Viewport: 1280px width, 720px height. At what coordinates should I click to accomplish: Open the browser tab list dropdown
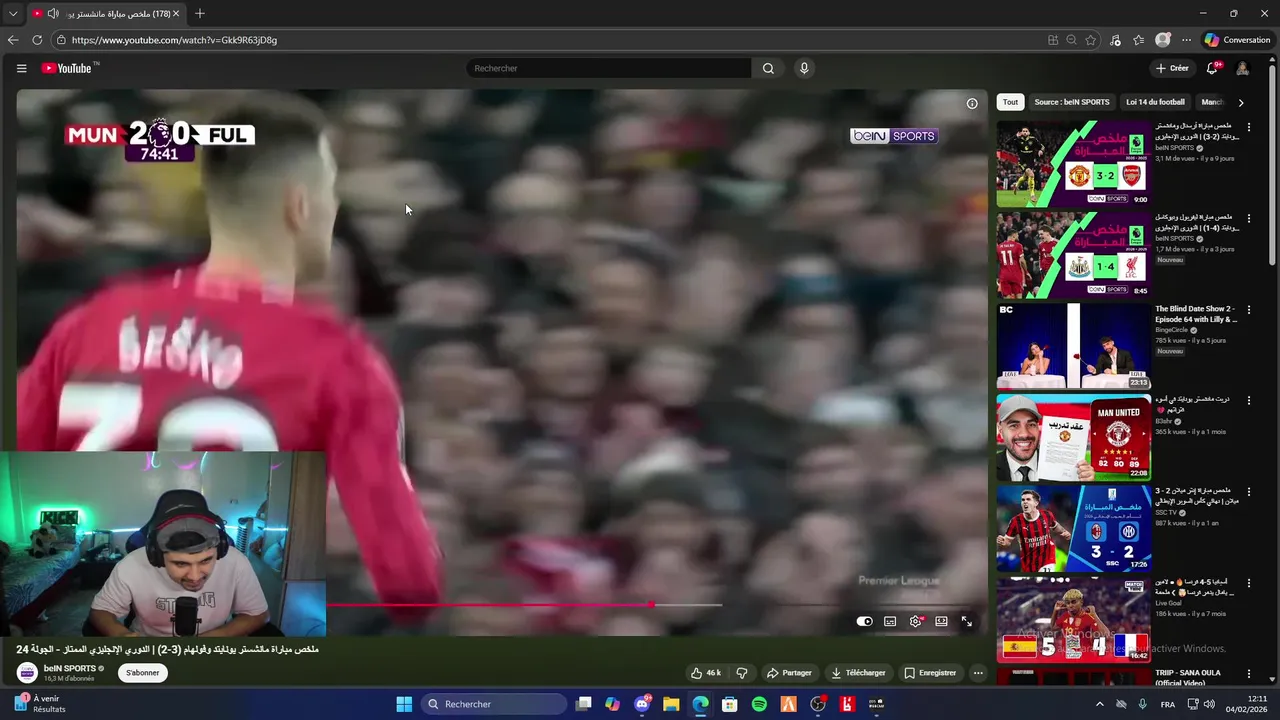click(x=13, y=14)
